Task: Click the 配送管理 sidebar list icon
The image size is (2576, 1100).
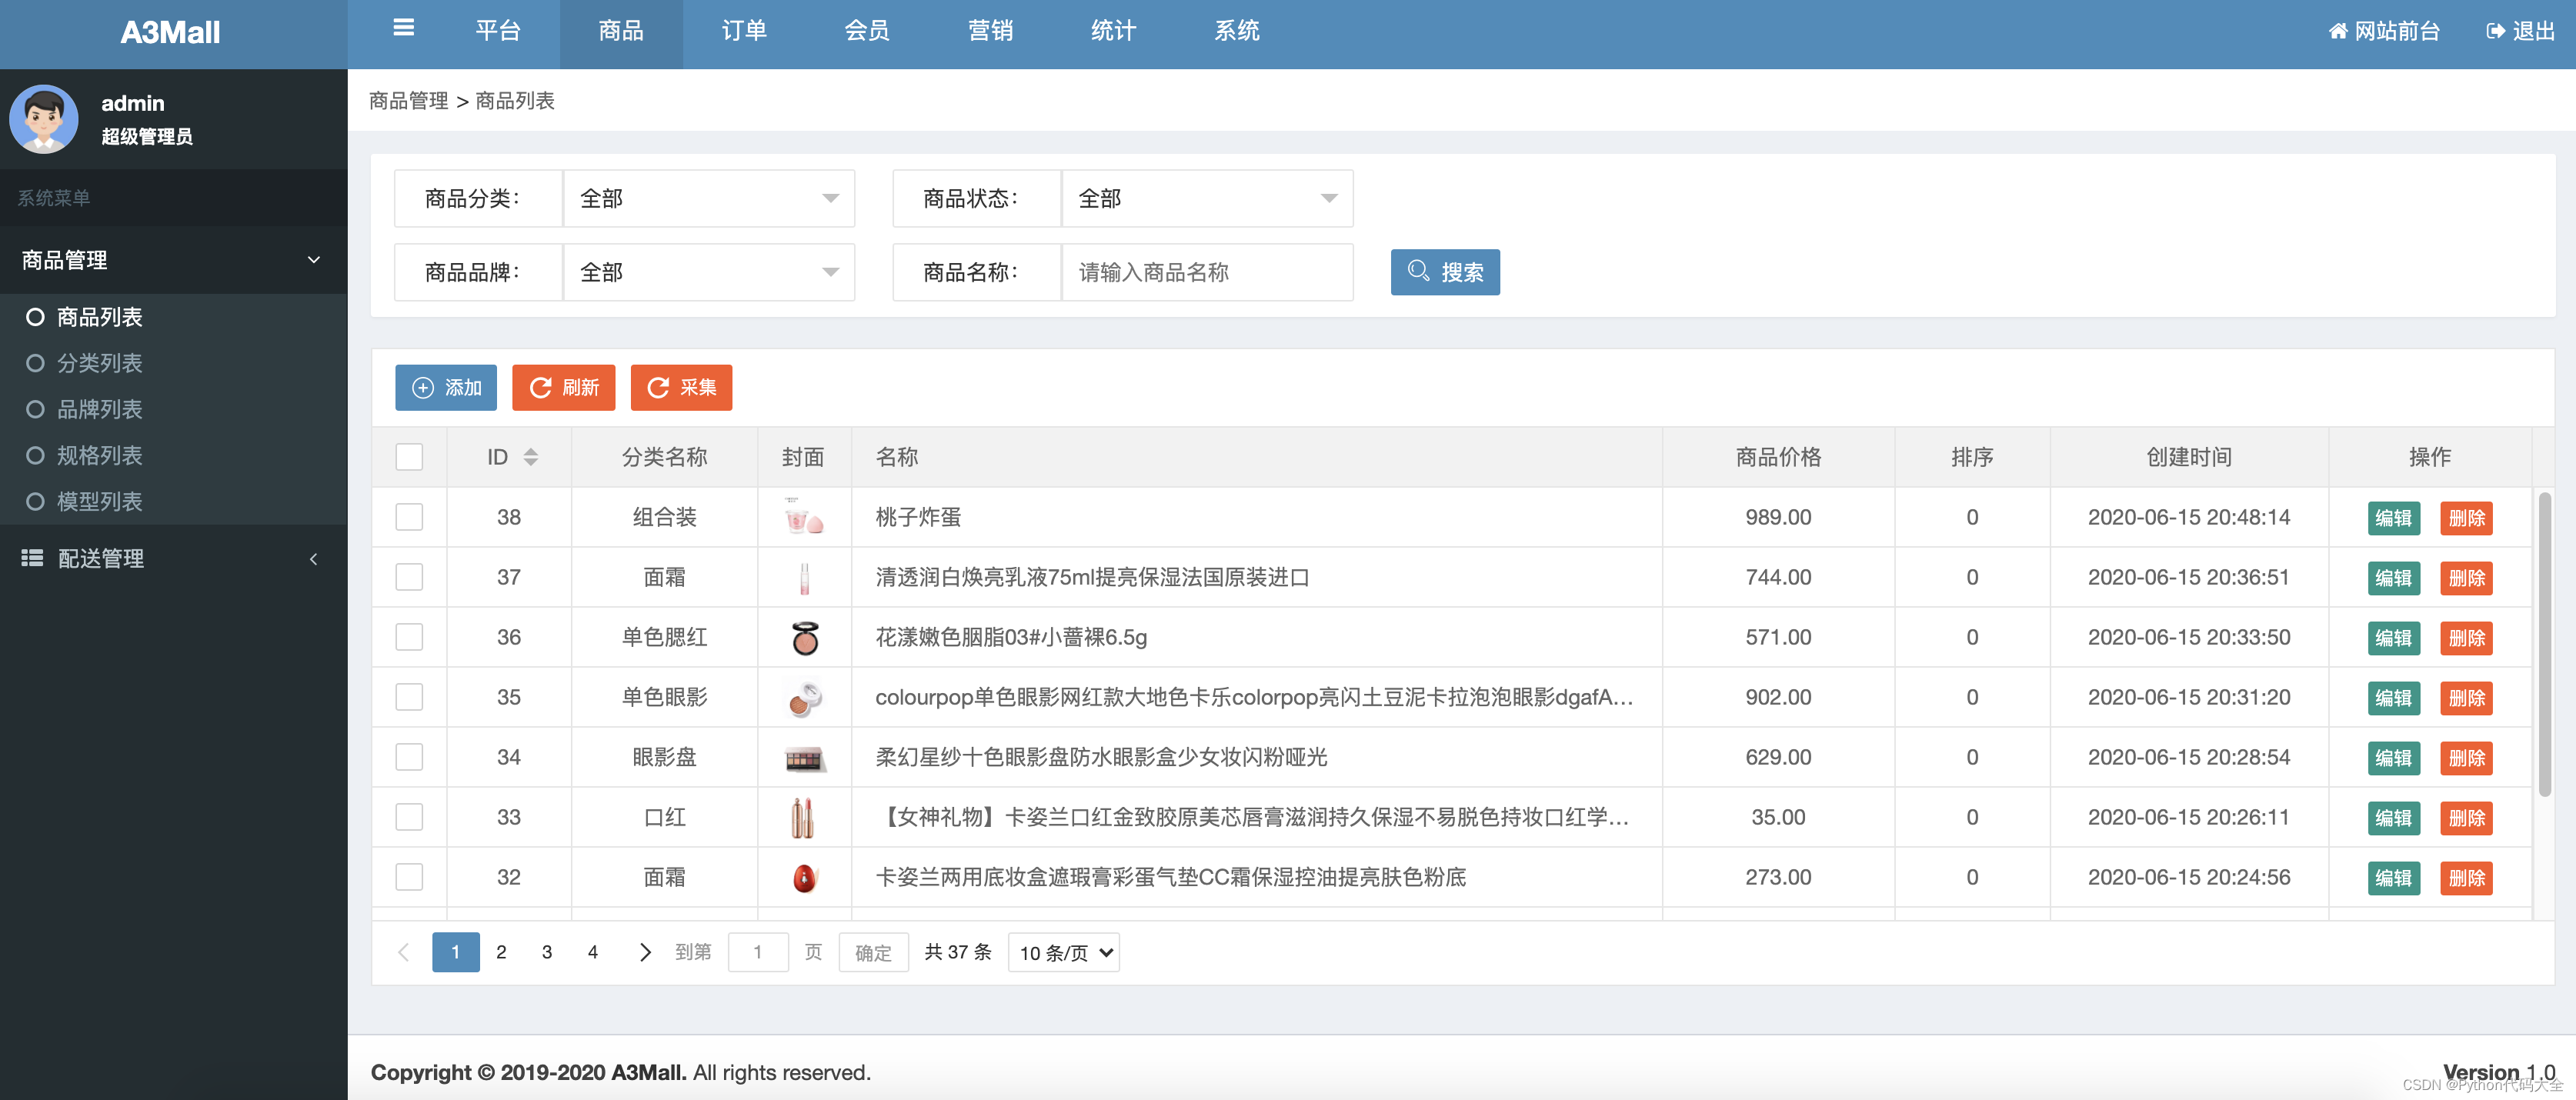Action: click(x=31, y=558)
